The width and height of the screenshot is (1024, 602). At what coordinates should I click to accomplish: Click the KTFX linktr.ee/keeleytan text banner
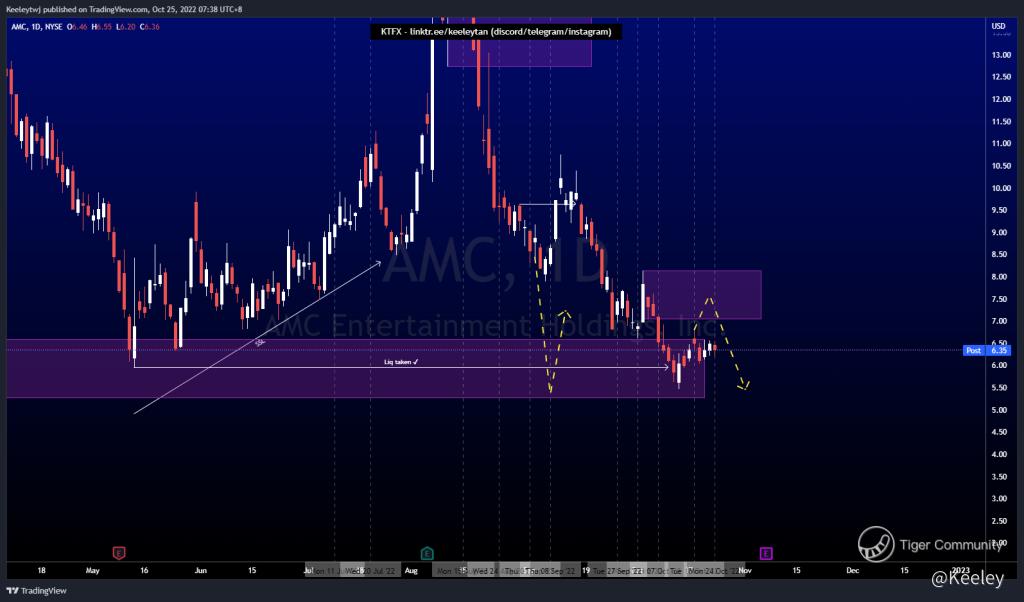click(x=496, y=31)
